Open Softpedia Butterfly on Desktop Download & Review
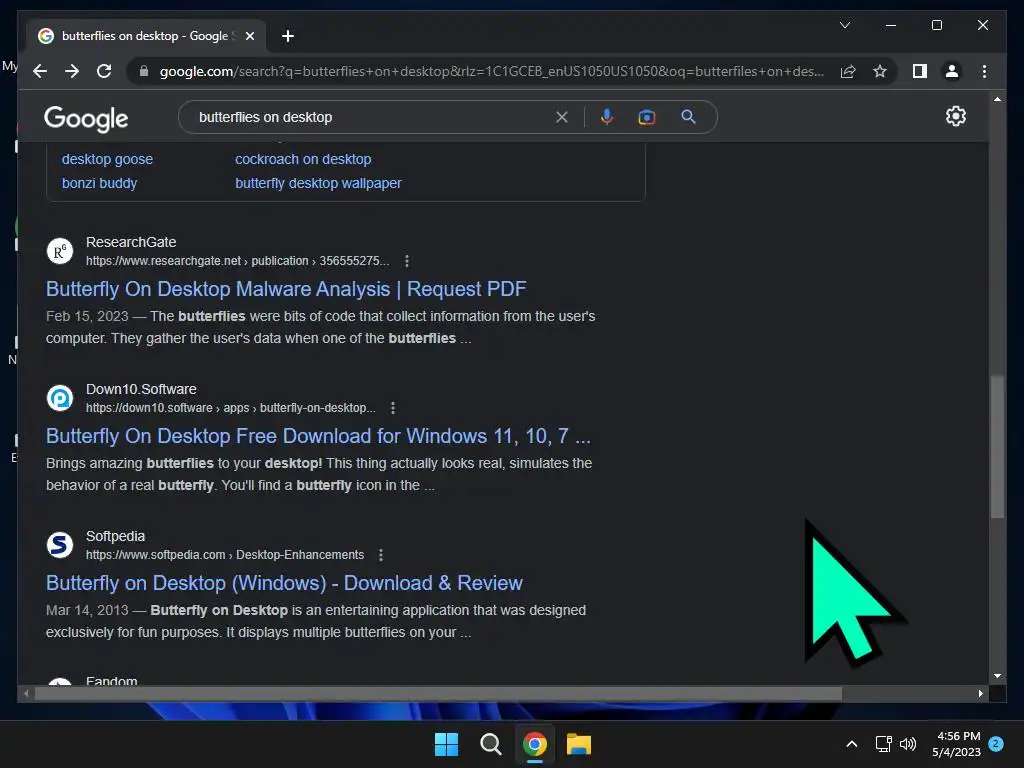1024x768 pixels. pyautogui.click(x=284, y=583)
